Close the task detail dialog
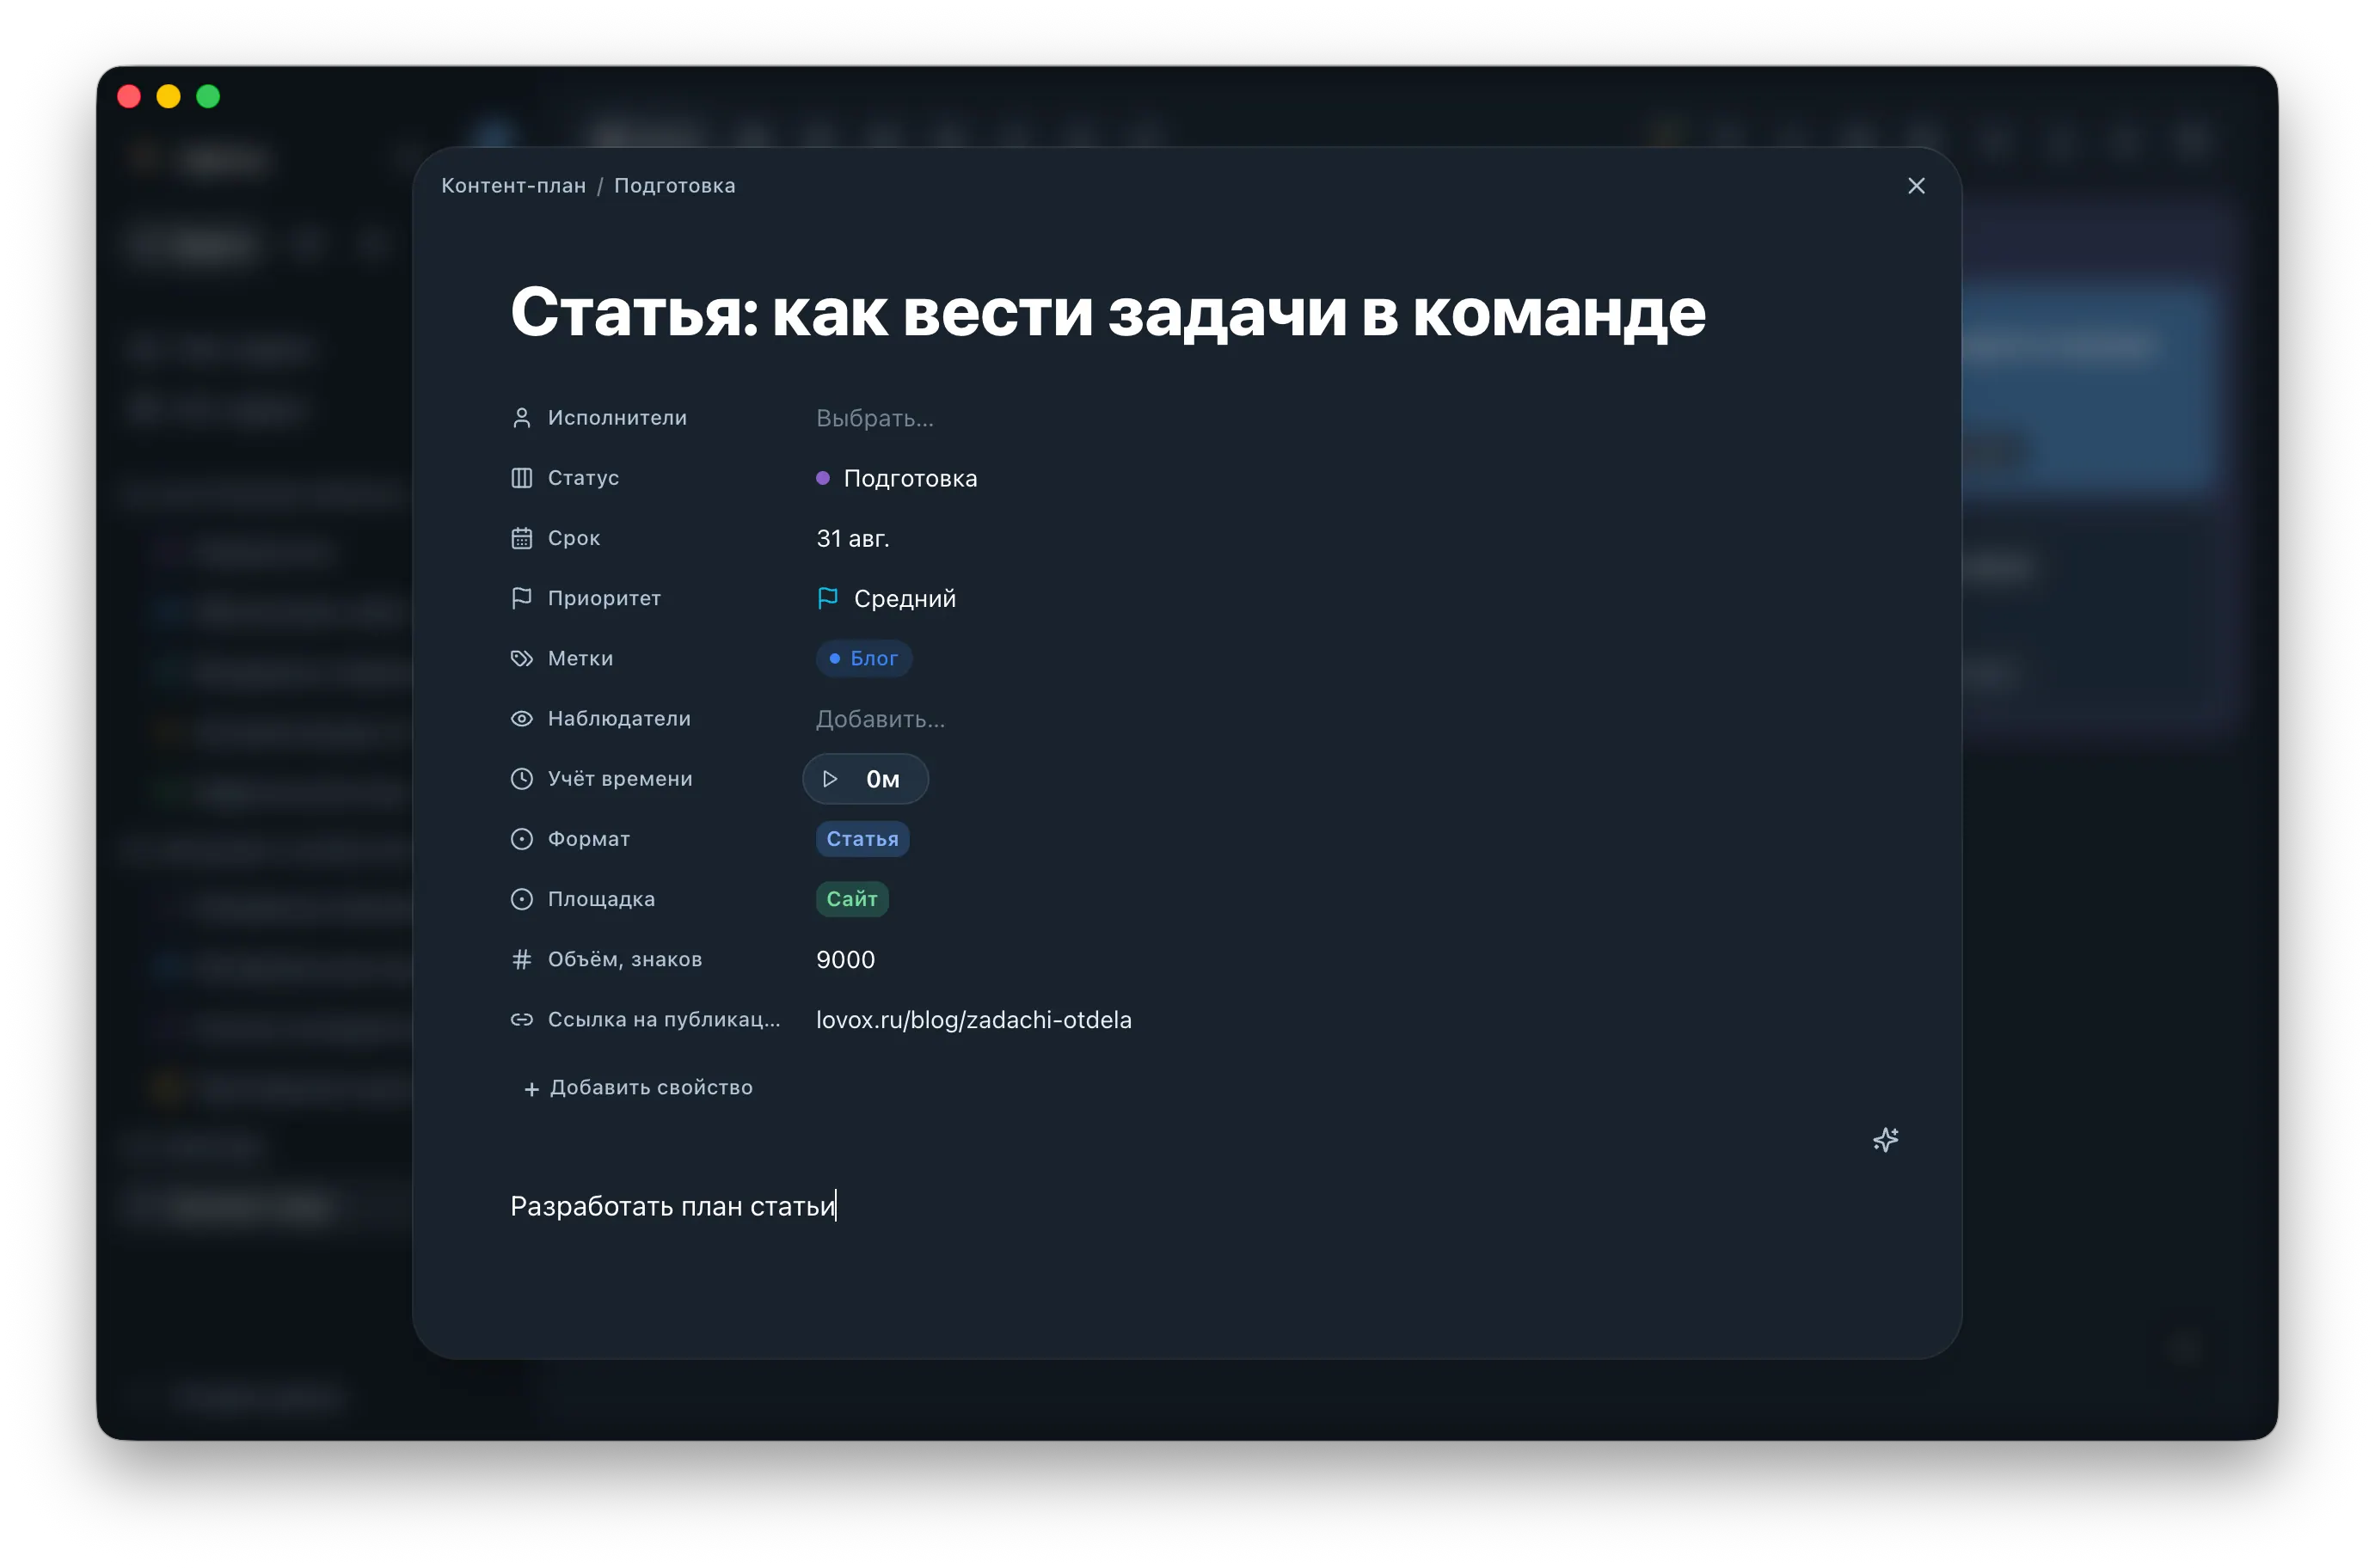The image size is (2375, 1568). tap(1916, 186)
